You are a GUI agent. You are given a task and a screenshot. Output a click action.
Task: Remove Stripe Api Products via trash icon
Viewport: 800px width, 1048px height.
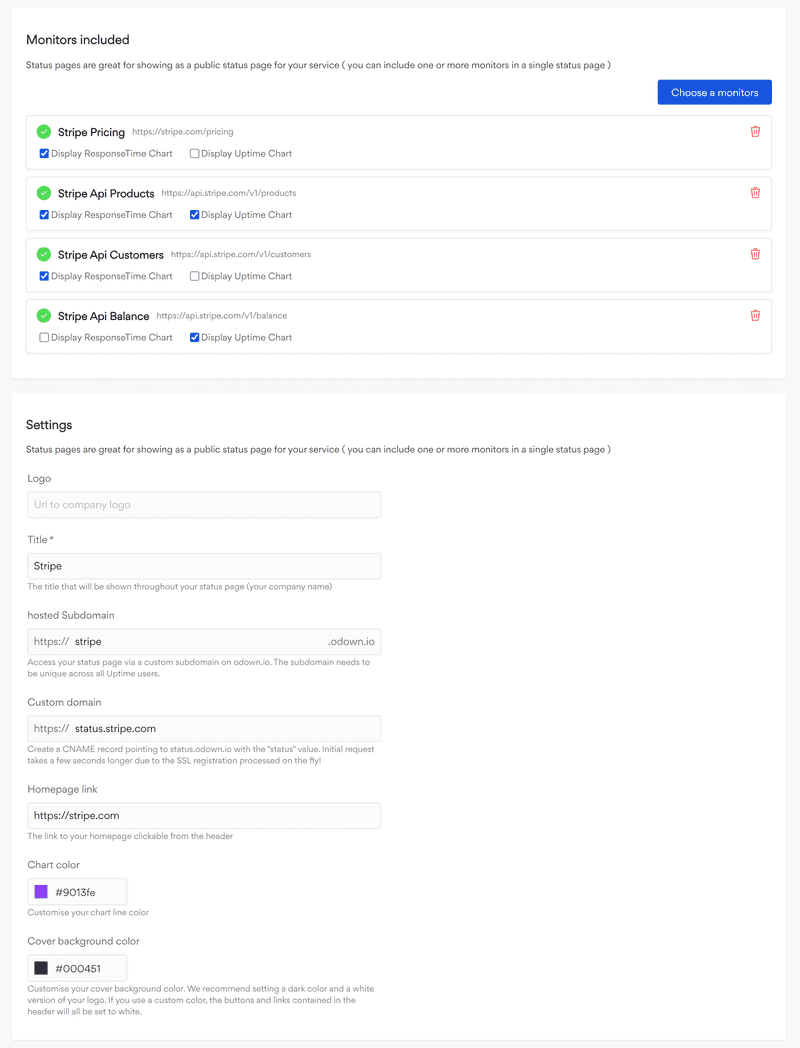[755, 192]
